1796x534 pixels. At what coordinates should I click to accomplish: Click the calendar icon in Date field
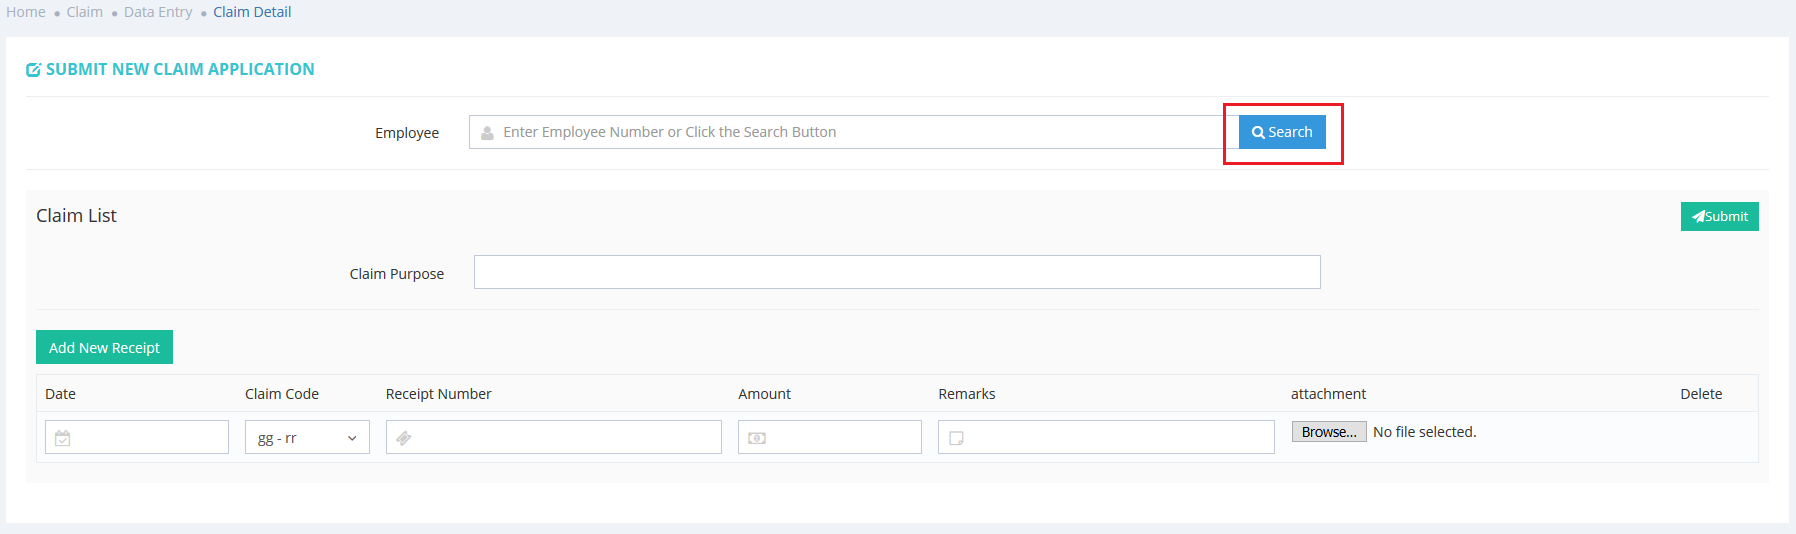(63, 438)
